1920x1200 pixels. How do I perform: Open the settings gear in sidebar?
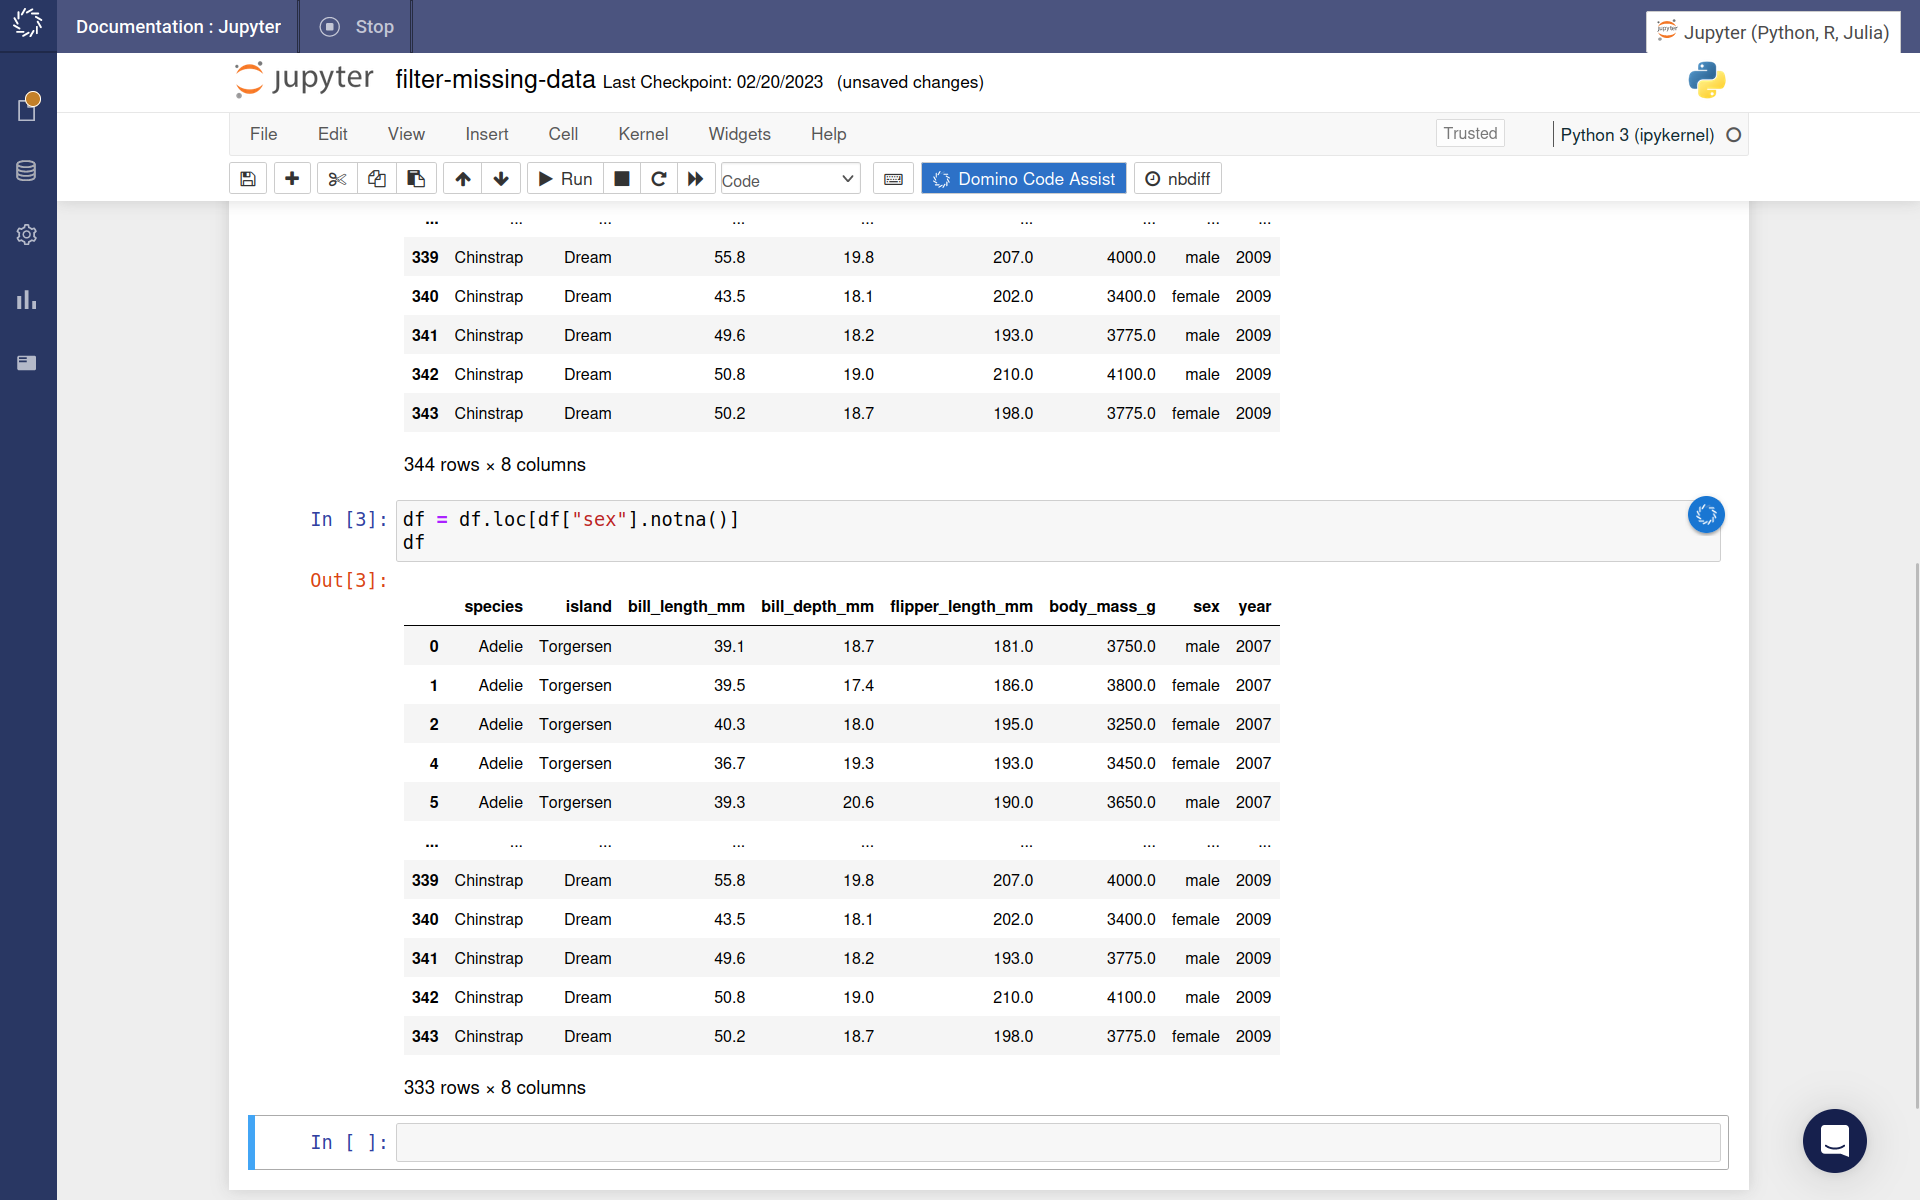27,234
